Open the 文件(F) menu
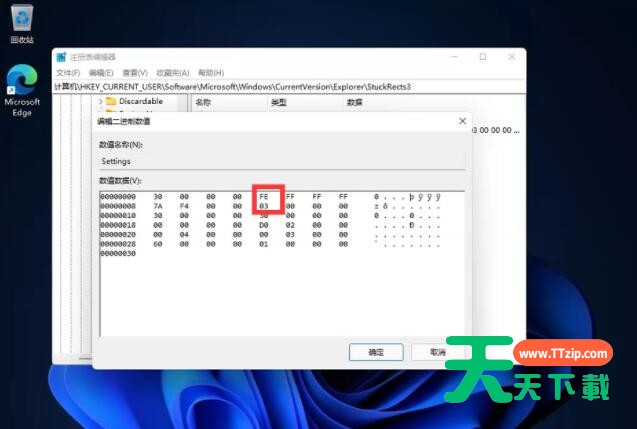This screenshot has width=637, height=429. click(68, 73)
